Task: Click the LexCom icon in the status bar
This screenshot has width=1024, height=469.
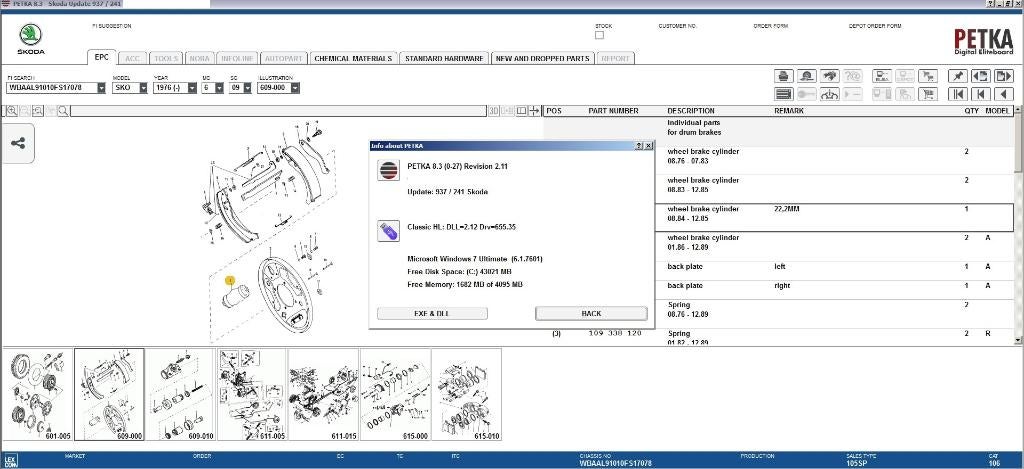Action: (11, 460)
